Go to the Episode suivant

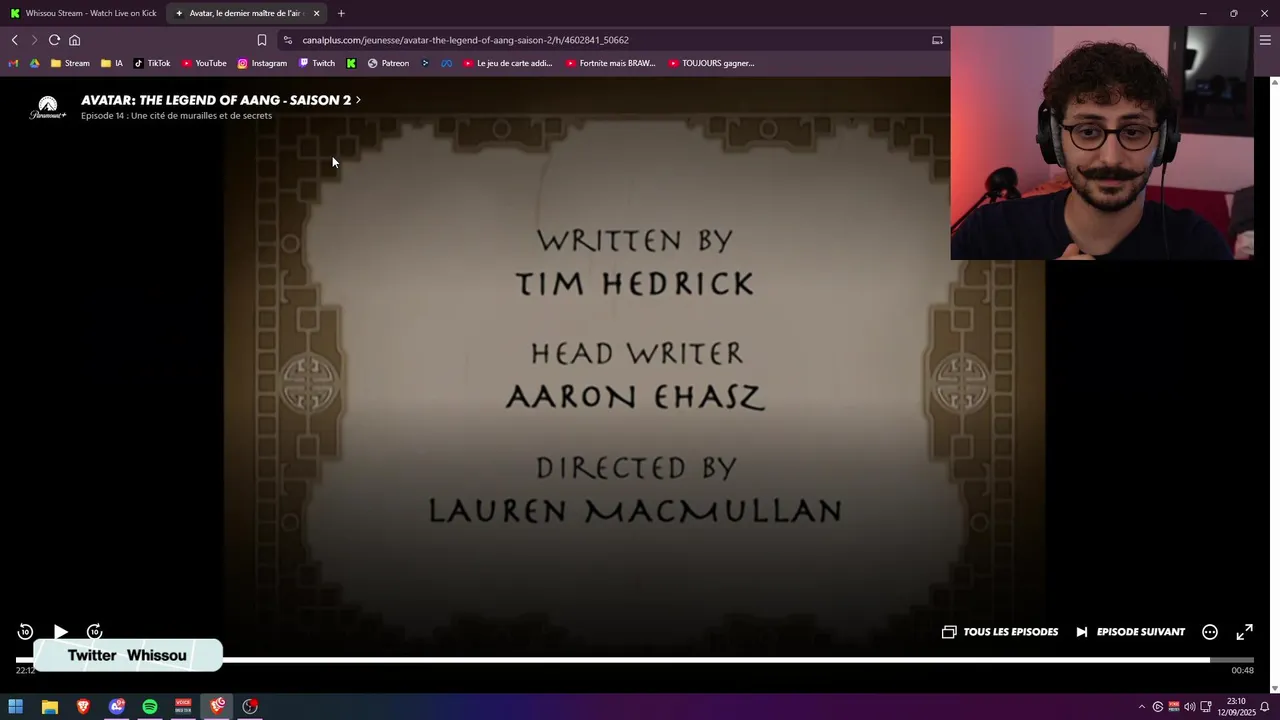pos(1130,632)
